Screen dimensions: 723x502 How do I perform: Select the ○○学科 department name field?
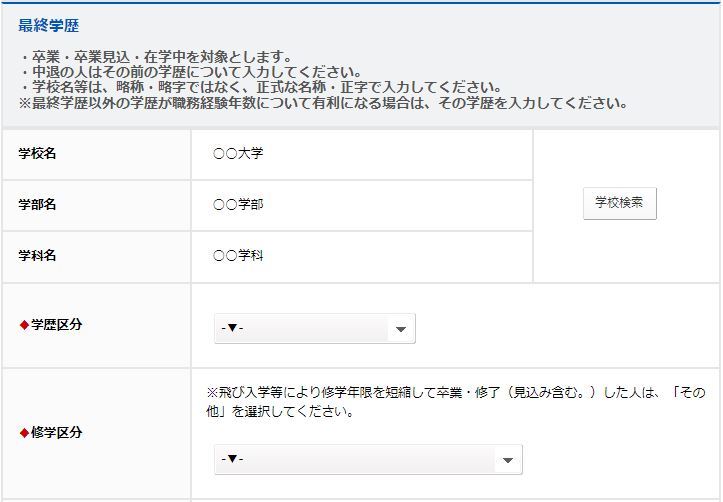point(238,256)
